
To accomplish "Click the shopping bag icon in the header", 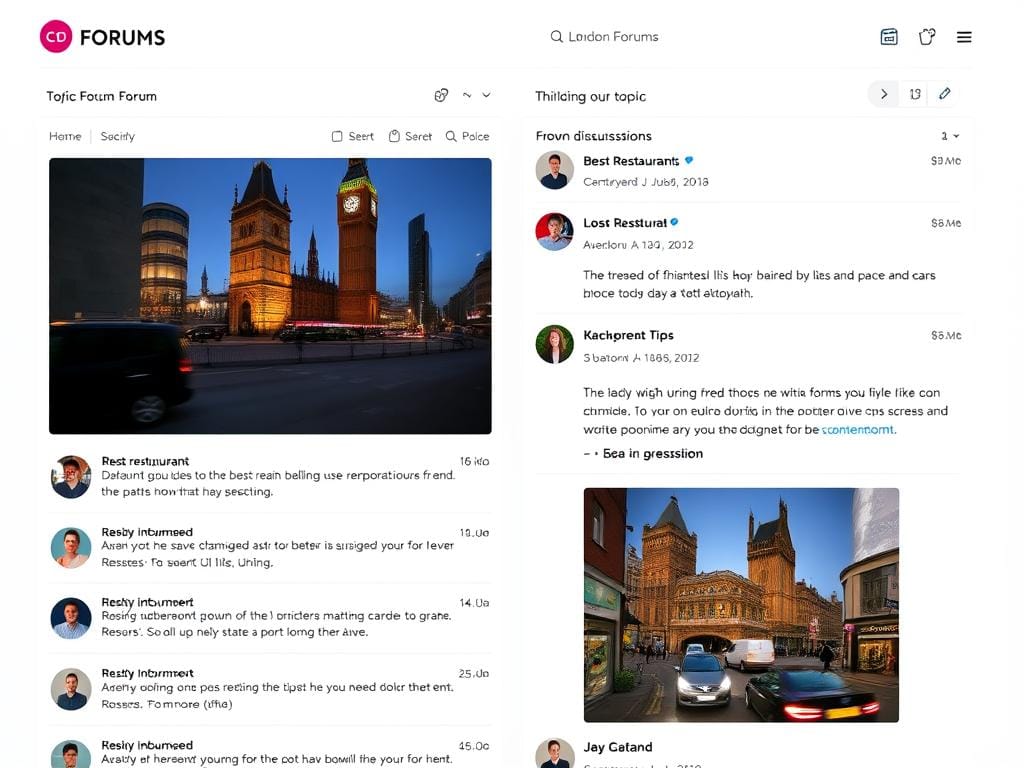I will pos(927,37).
